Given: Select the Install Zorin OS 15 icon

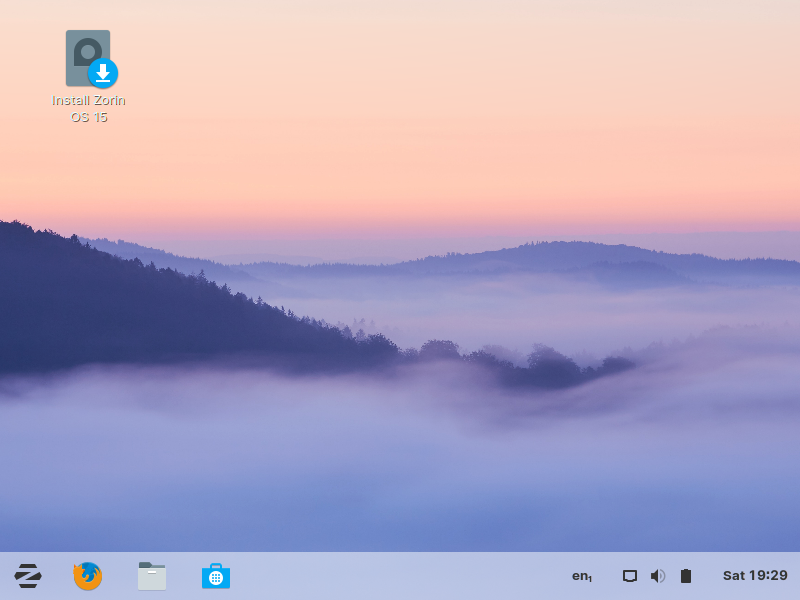Looking at the screenshot, I should point(88,58).
